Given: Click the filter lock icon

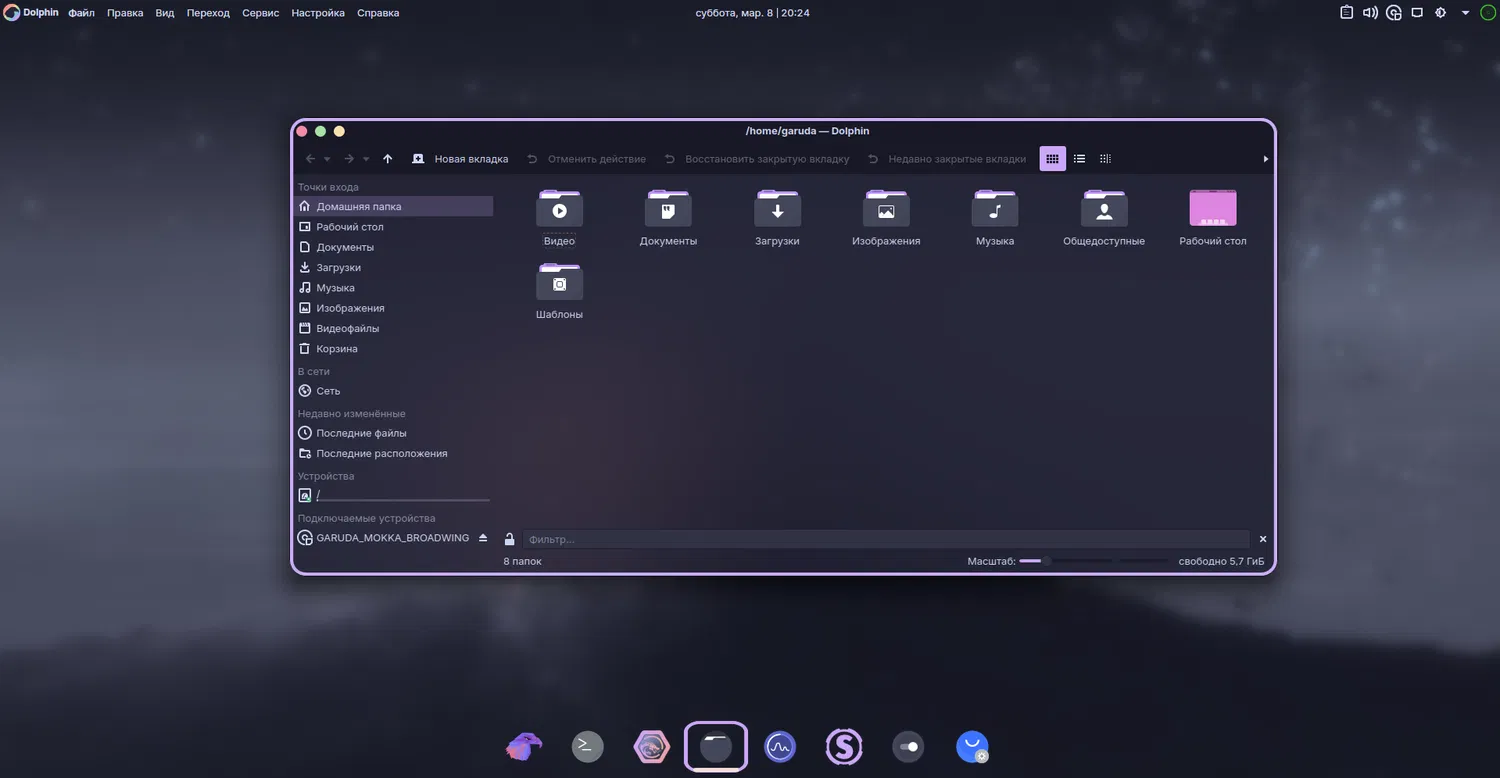Looking at the screenshot, I should (509, 539).
